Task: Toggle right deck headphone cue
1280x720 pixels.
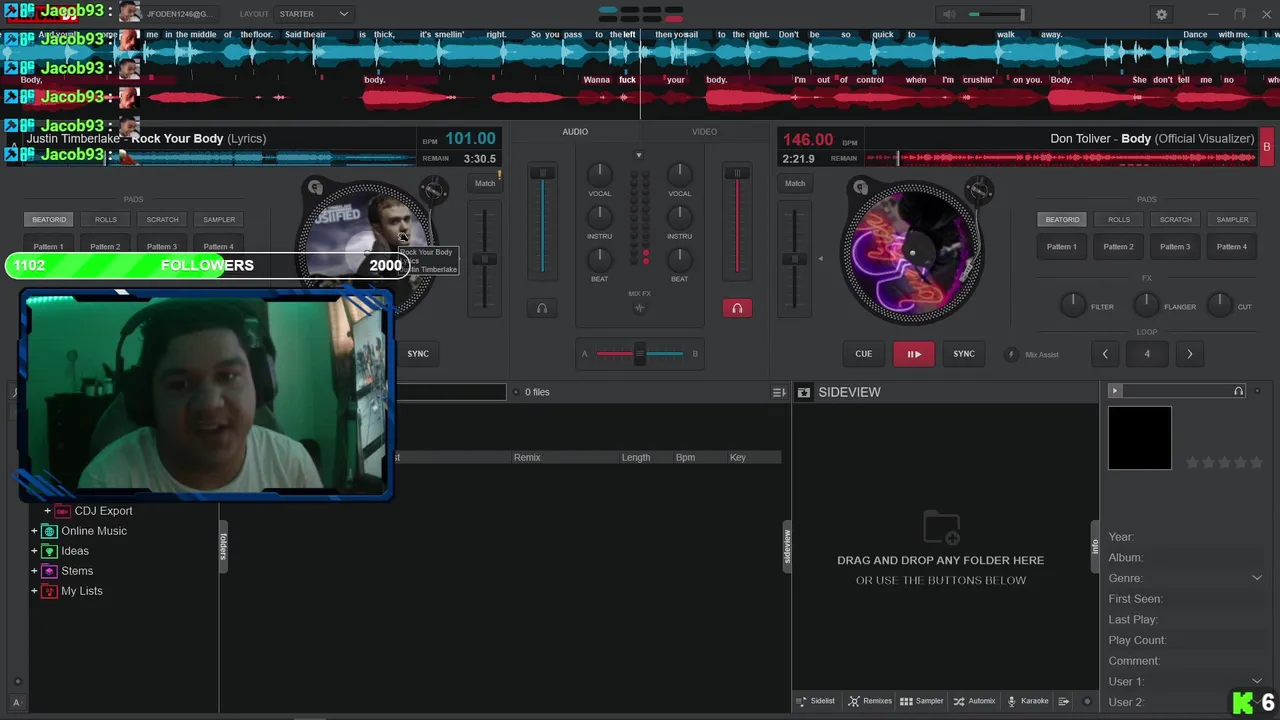Action: tap(737, 308)
